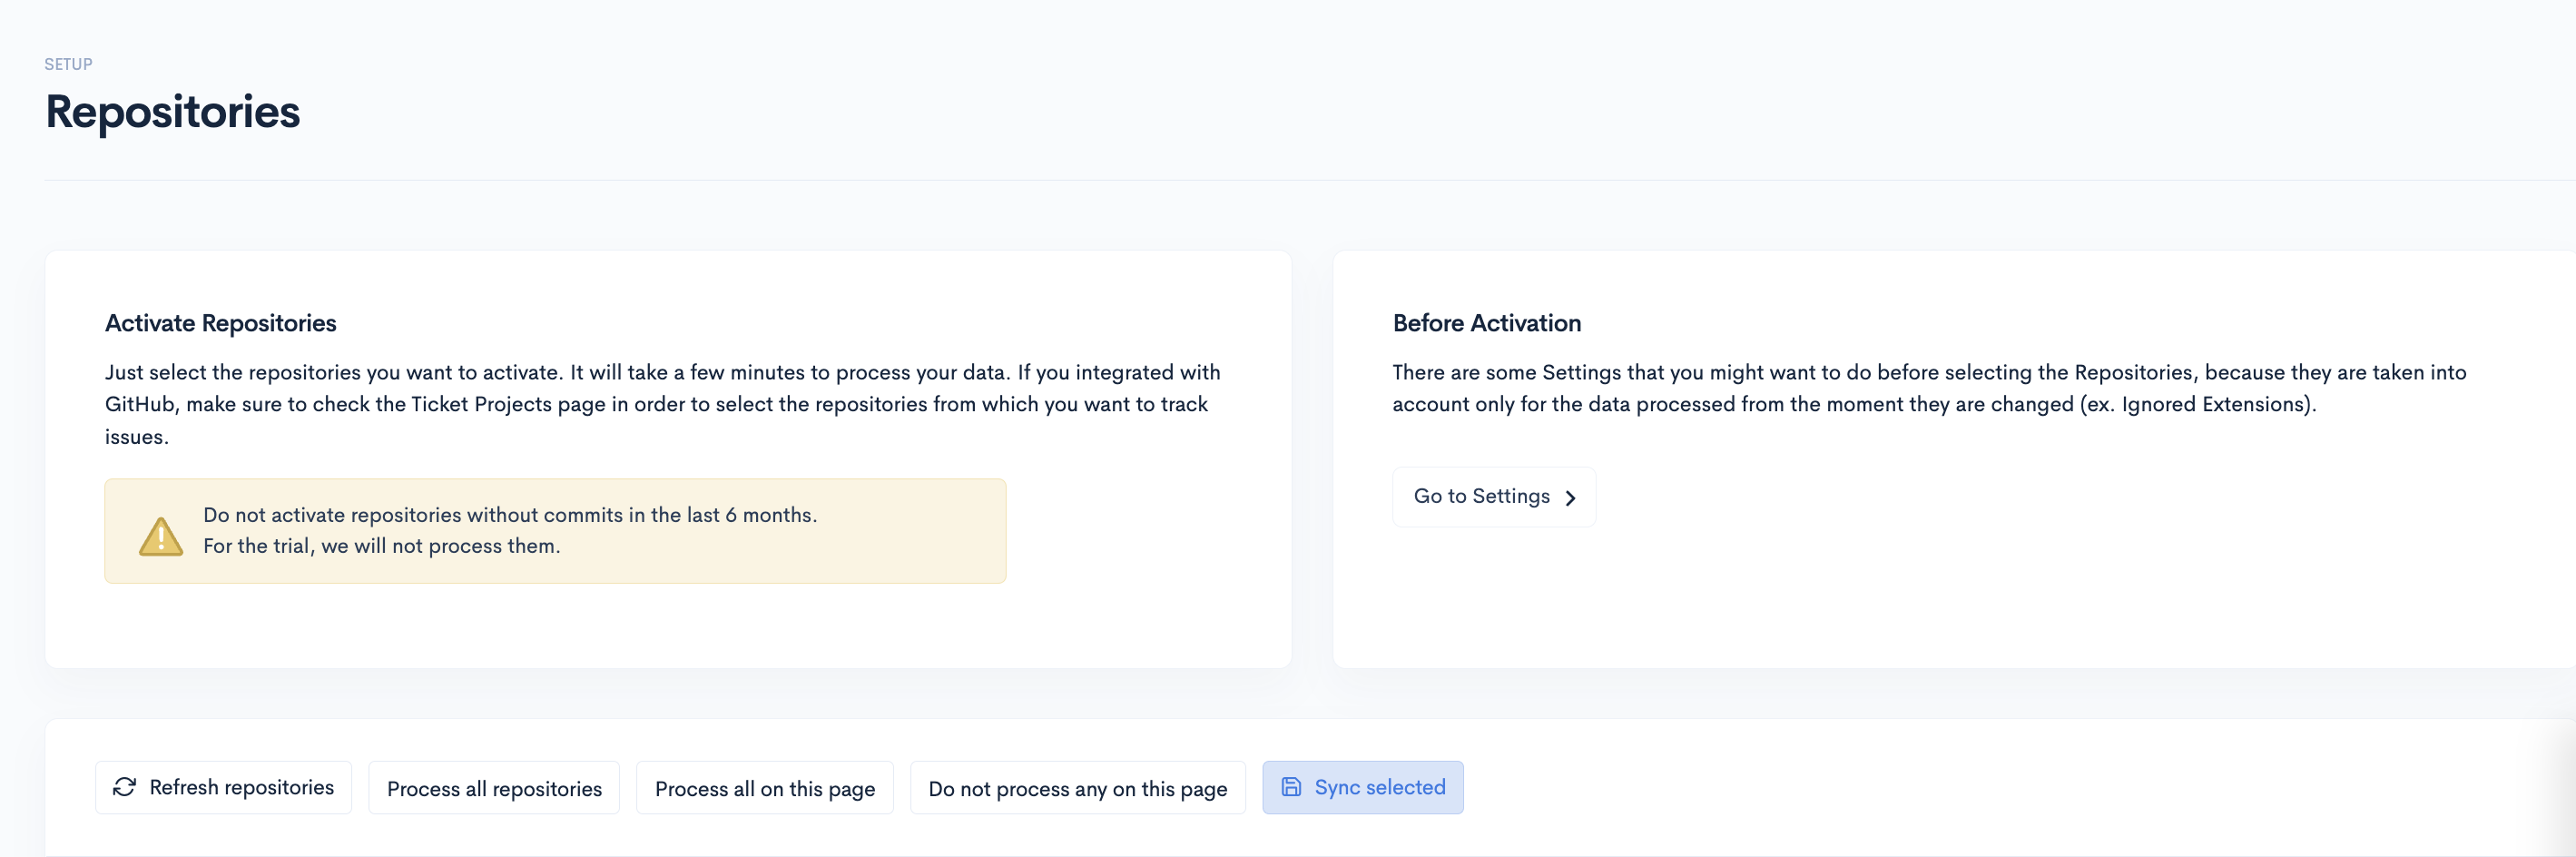Select Process all on this page
The width and height of the screenshot is (2576, 857).
(x=765, y=788)
